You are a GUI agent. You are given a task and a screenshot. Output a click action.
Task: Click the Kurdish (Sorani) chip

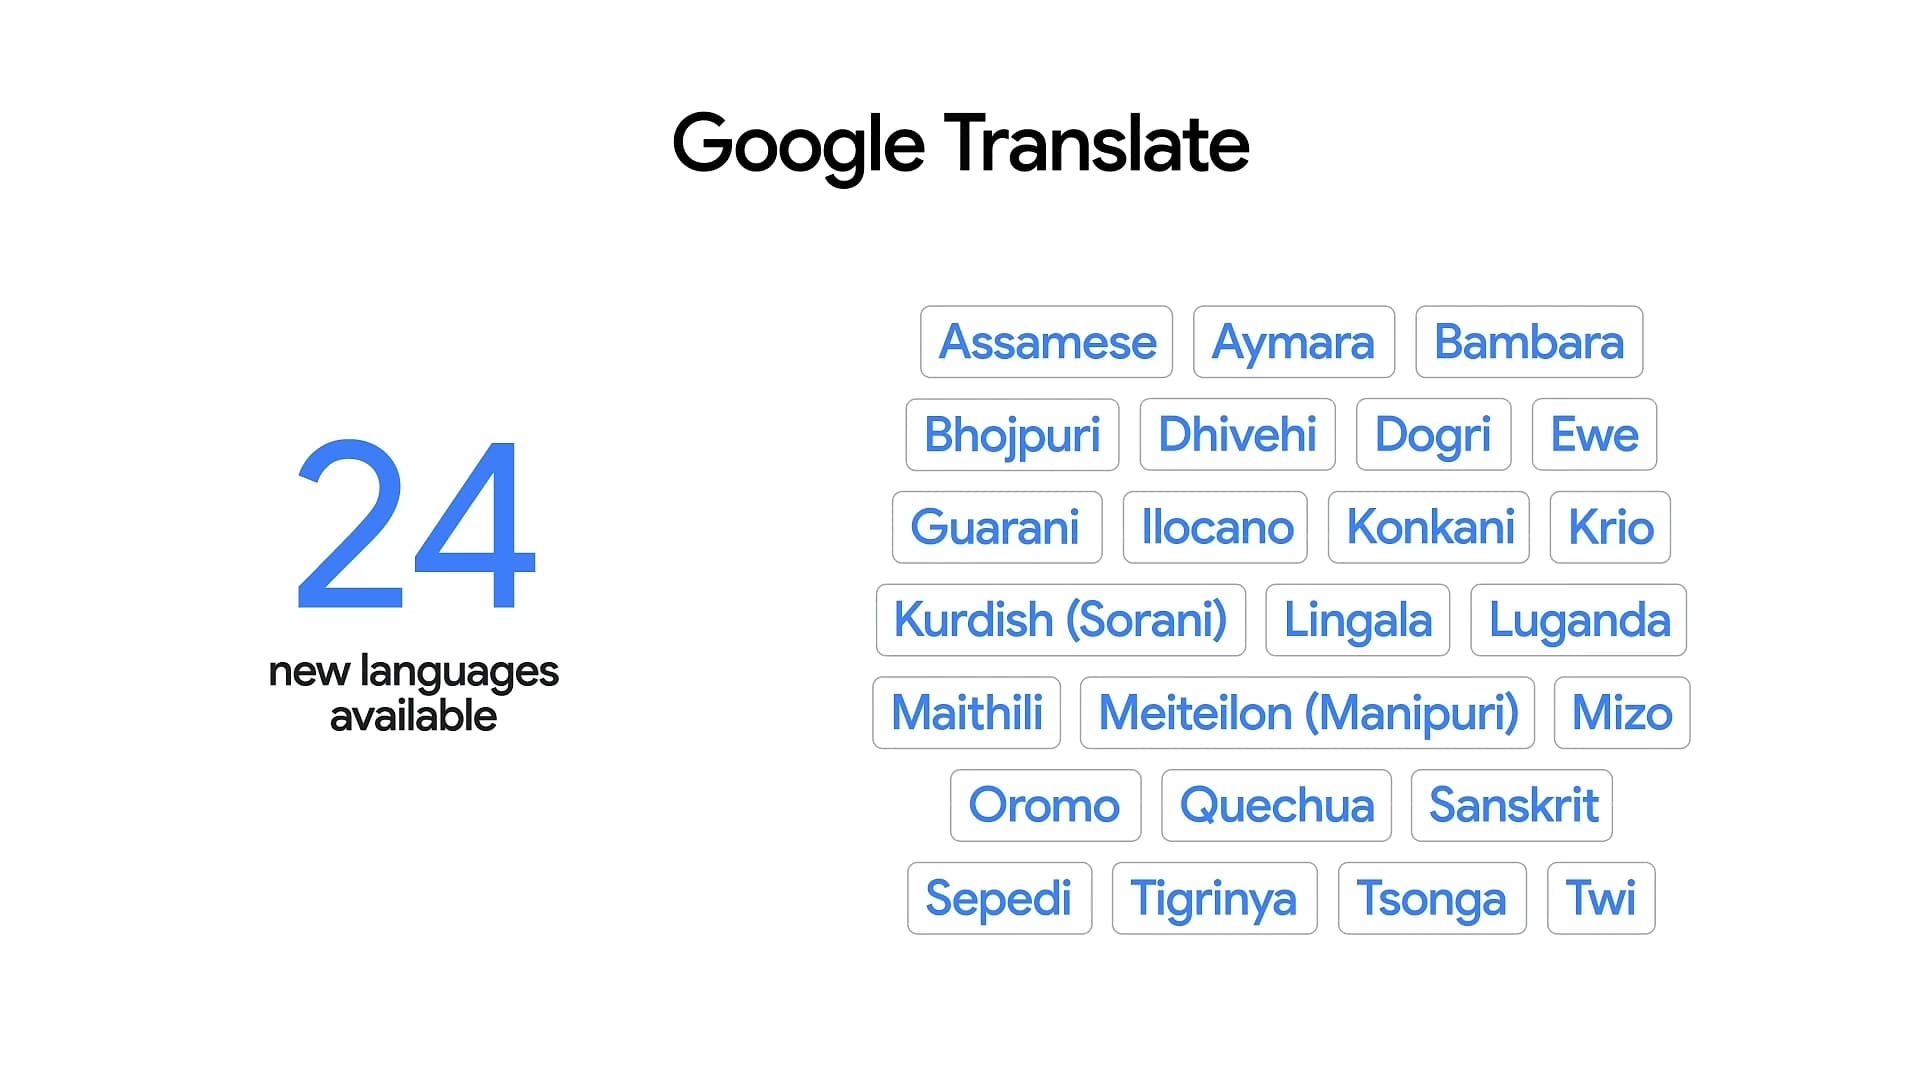pos(1060,620)
